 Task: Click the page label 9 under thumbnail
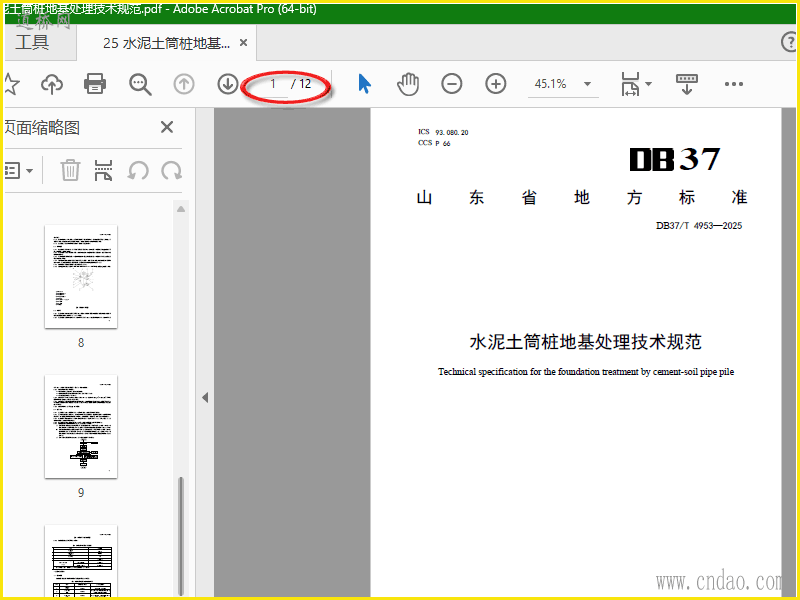(x=81, y=492)
